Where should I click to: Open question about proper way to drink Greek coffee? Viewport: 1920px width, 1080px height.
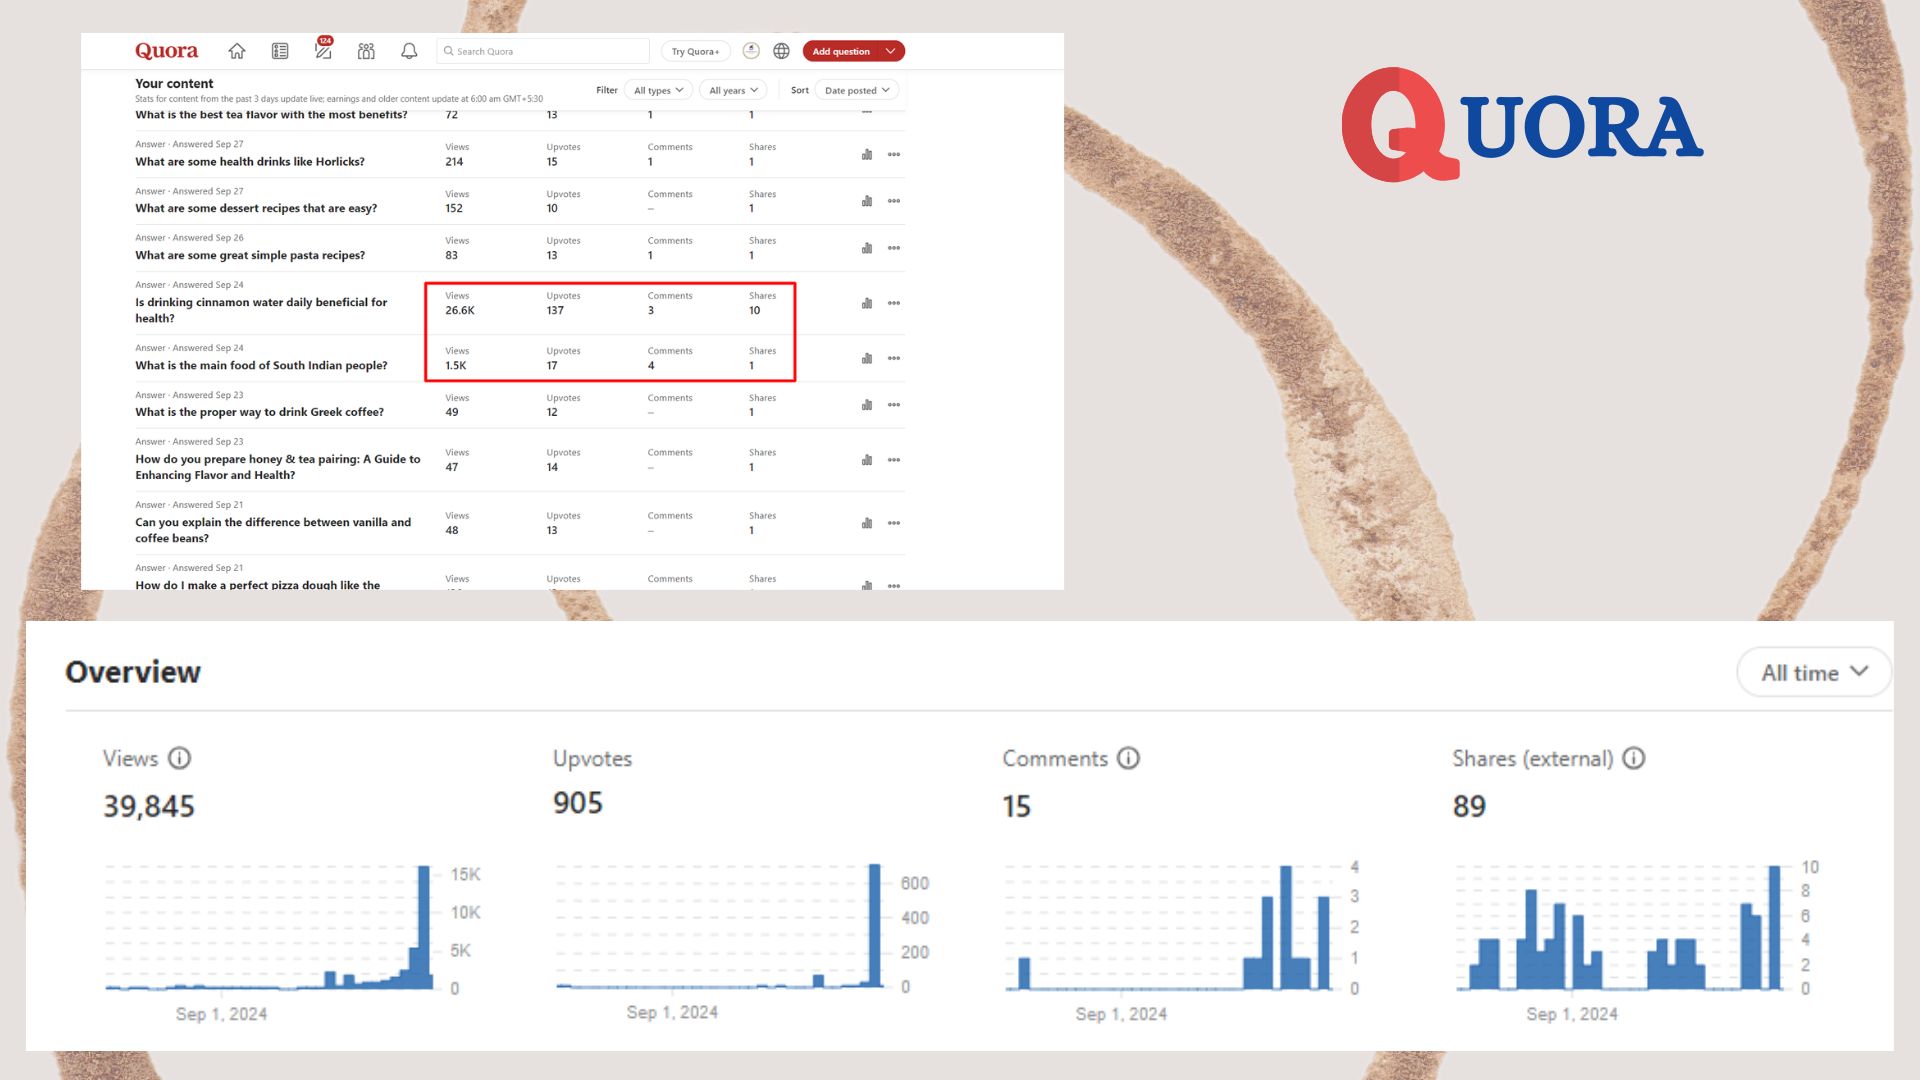click(x=259, y=412)
